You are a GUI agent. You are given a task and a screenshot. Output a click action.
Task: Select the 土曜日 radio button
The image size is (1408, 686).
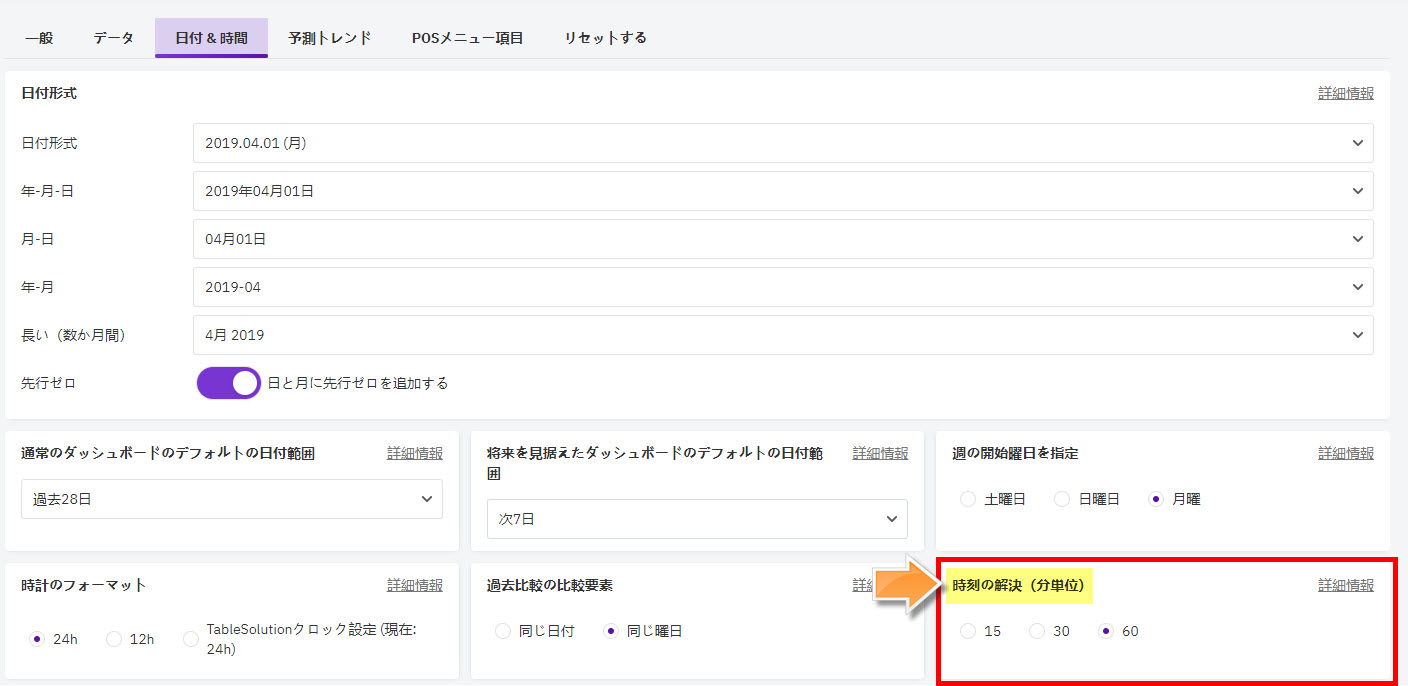tap(968, 499)
